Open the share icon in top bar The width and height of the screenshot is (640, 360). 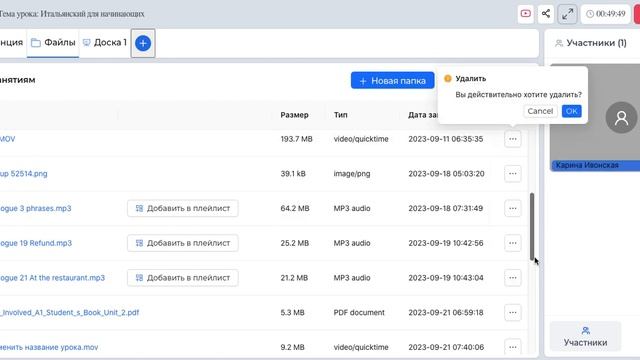coord(546,13)
